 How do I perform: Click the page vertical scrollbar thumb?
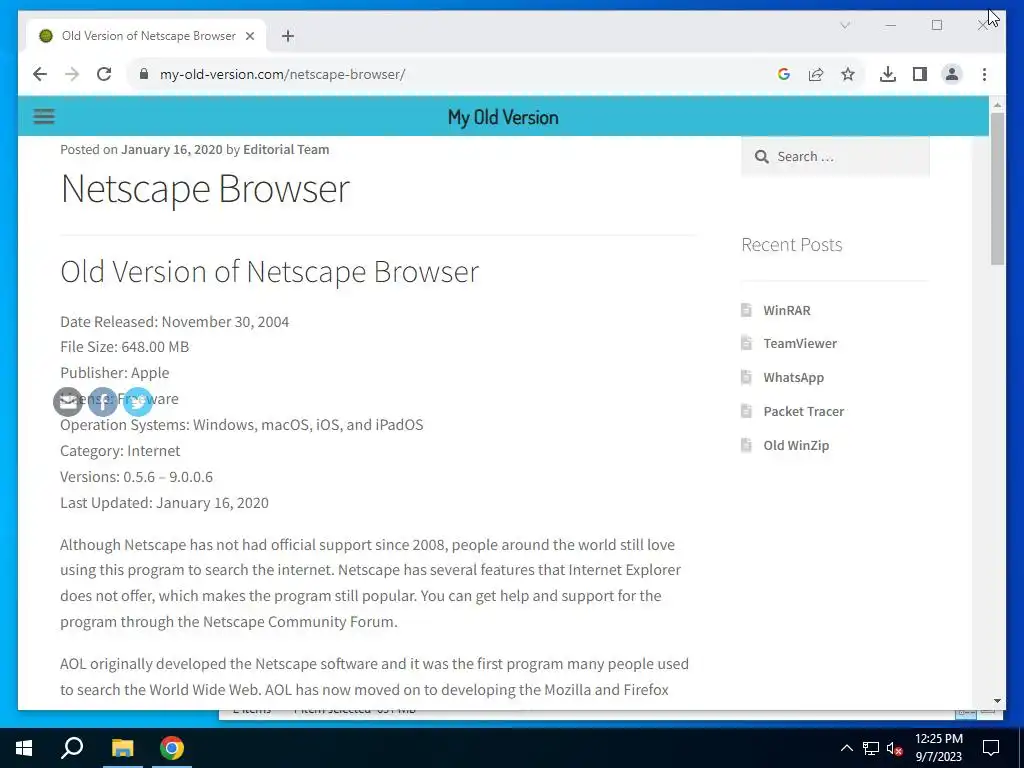pos(997,189)
